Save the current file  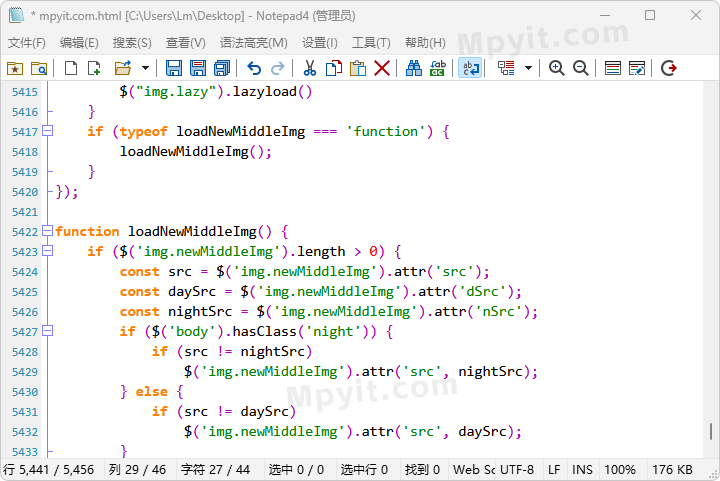click(174, 68)
